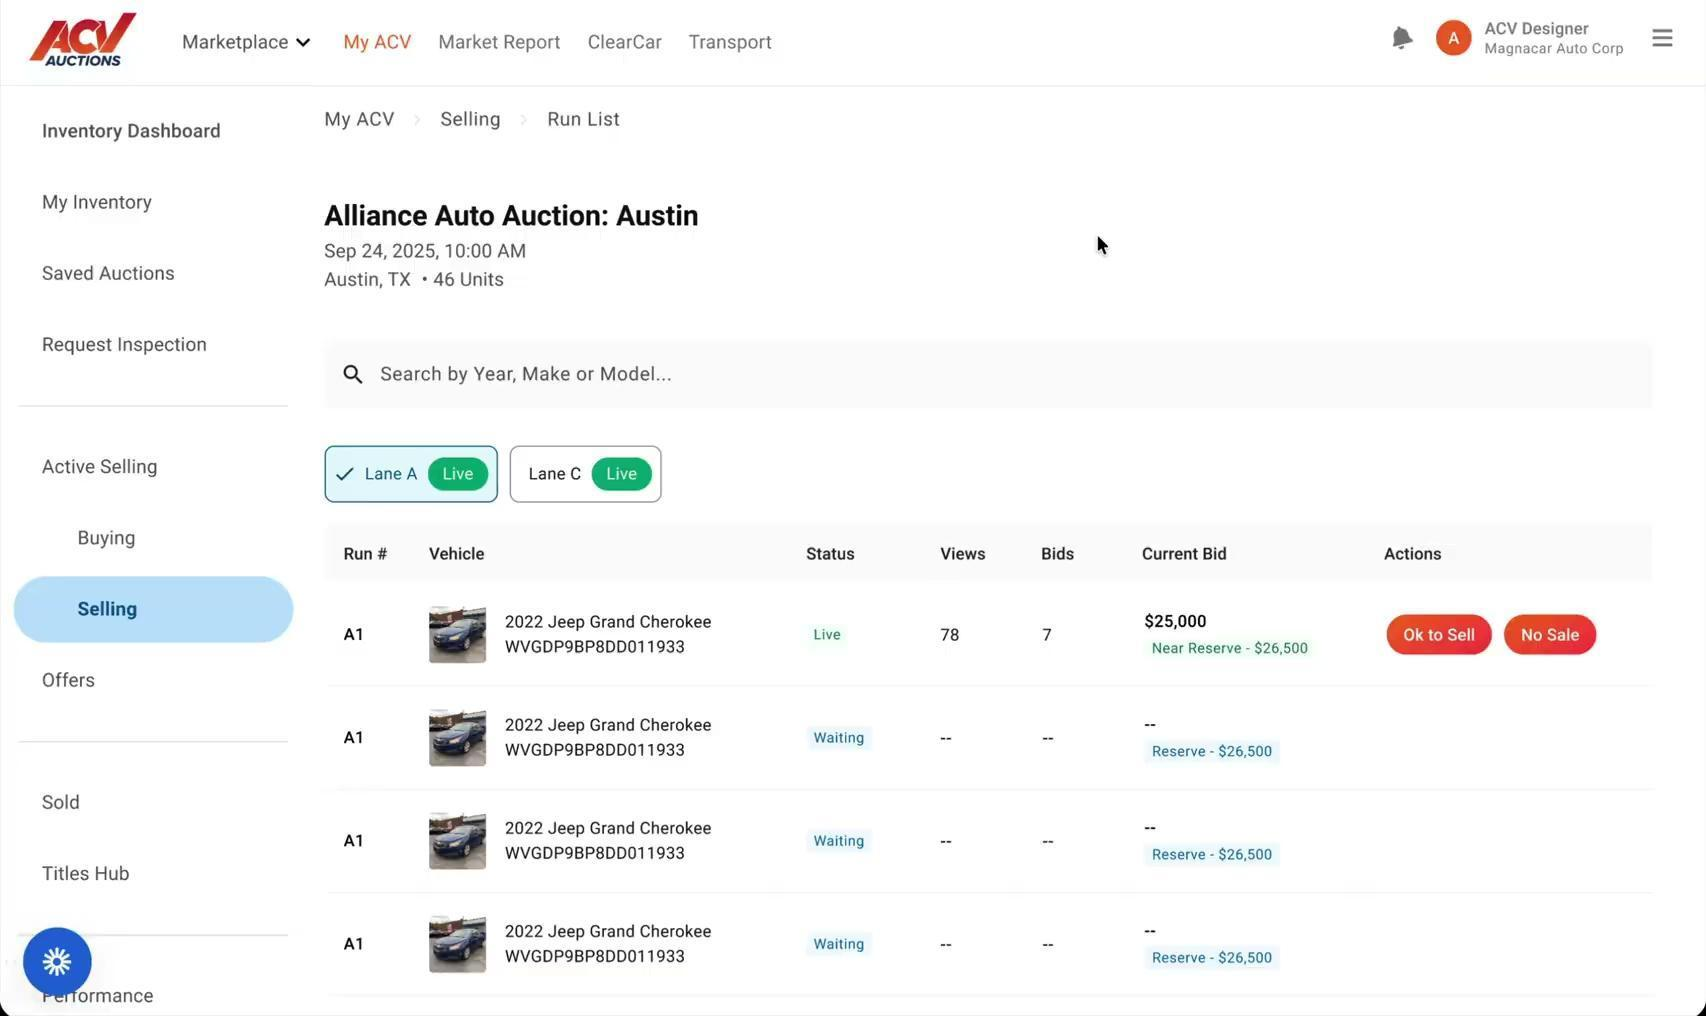Image resolution: width=1706 pixels, height=1016 pixels.
Task: Open Buying under Active Selling
Action: tap(106, 538)
